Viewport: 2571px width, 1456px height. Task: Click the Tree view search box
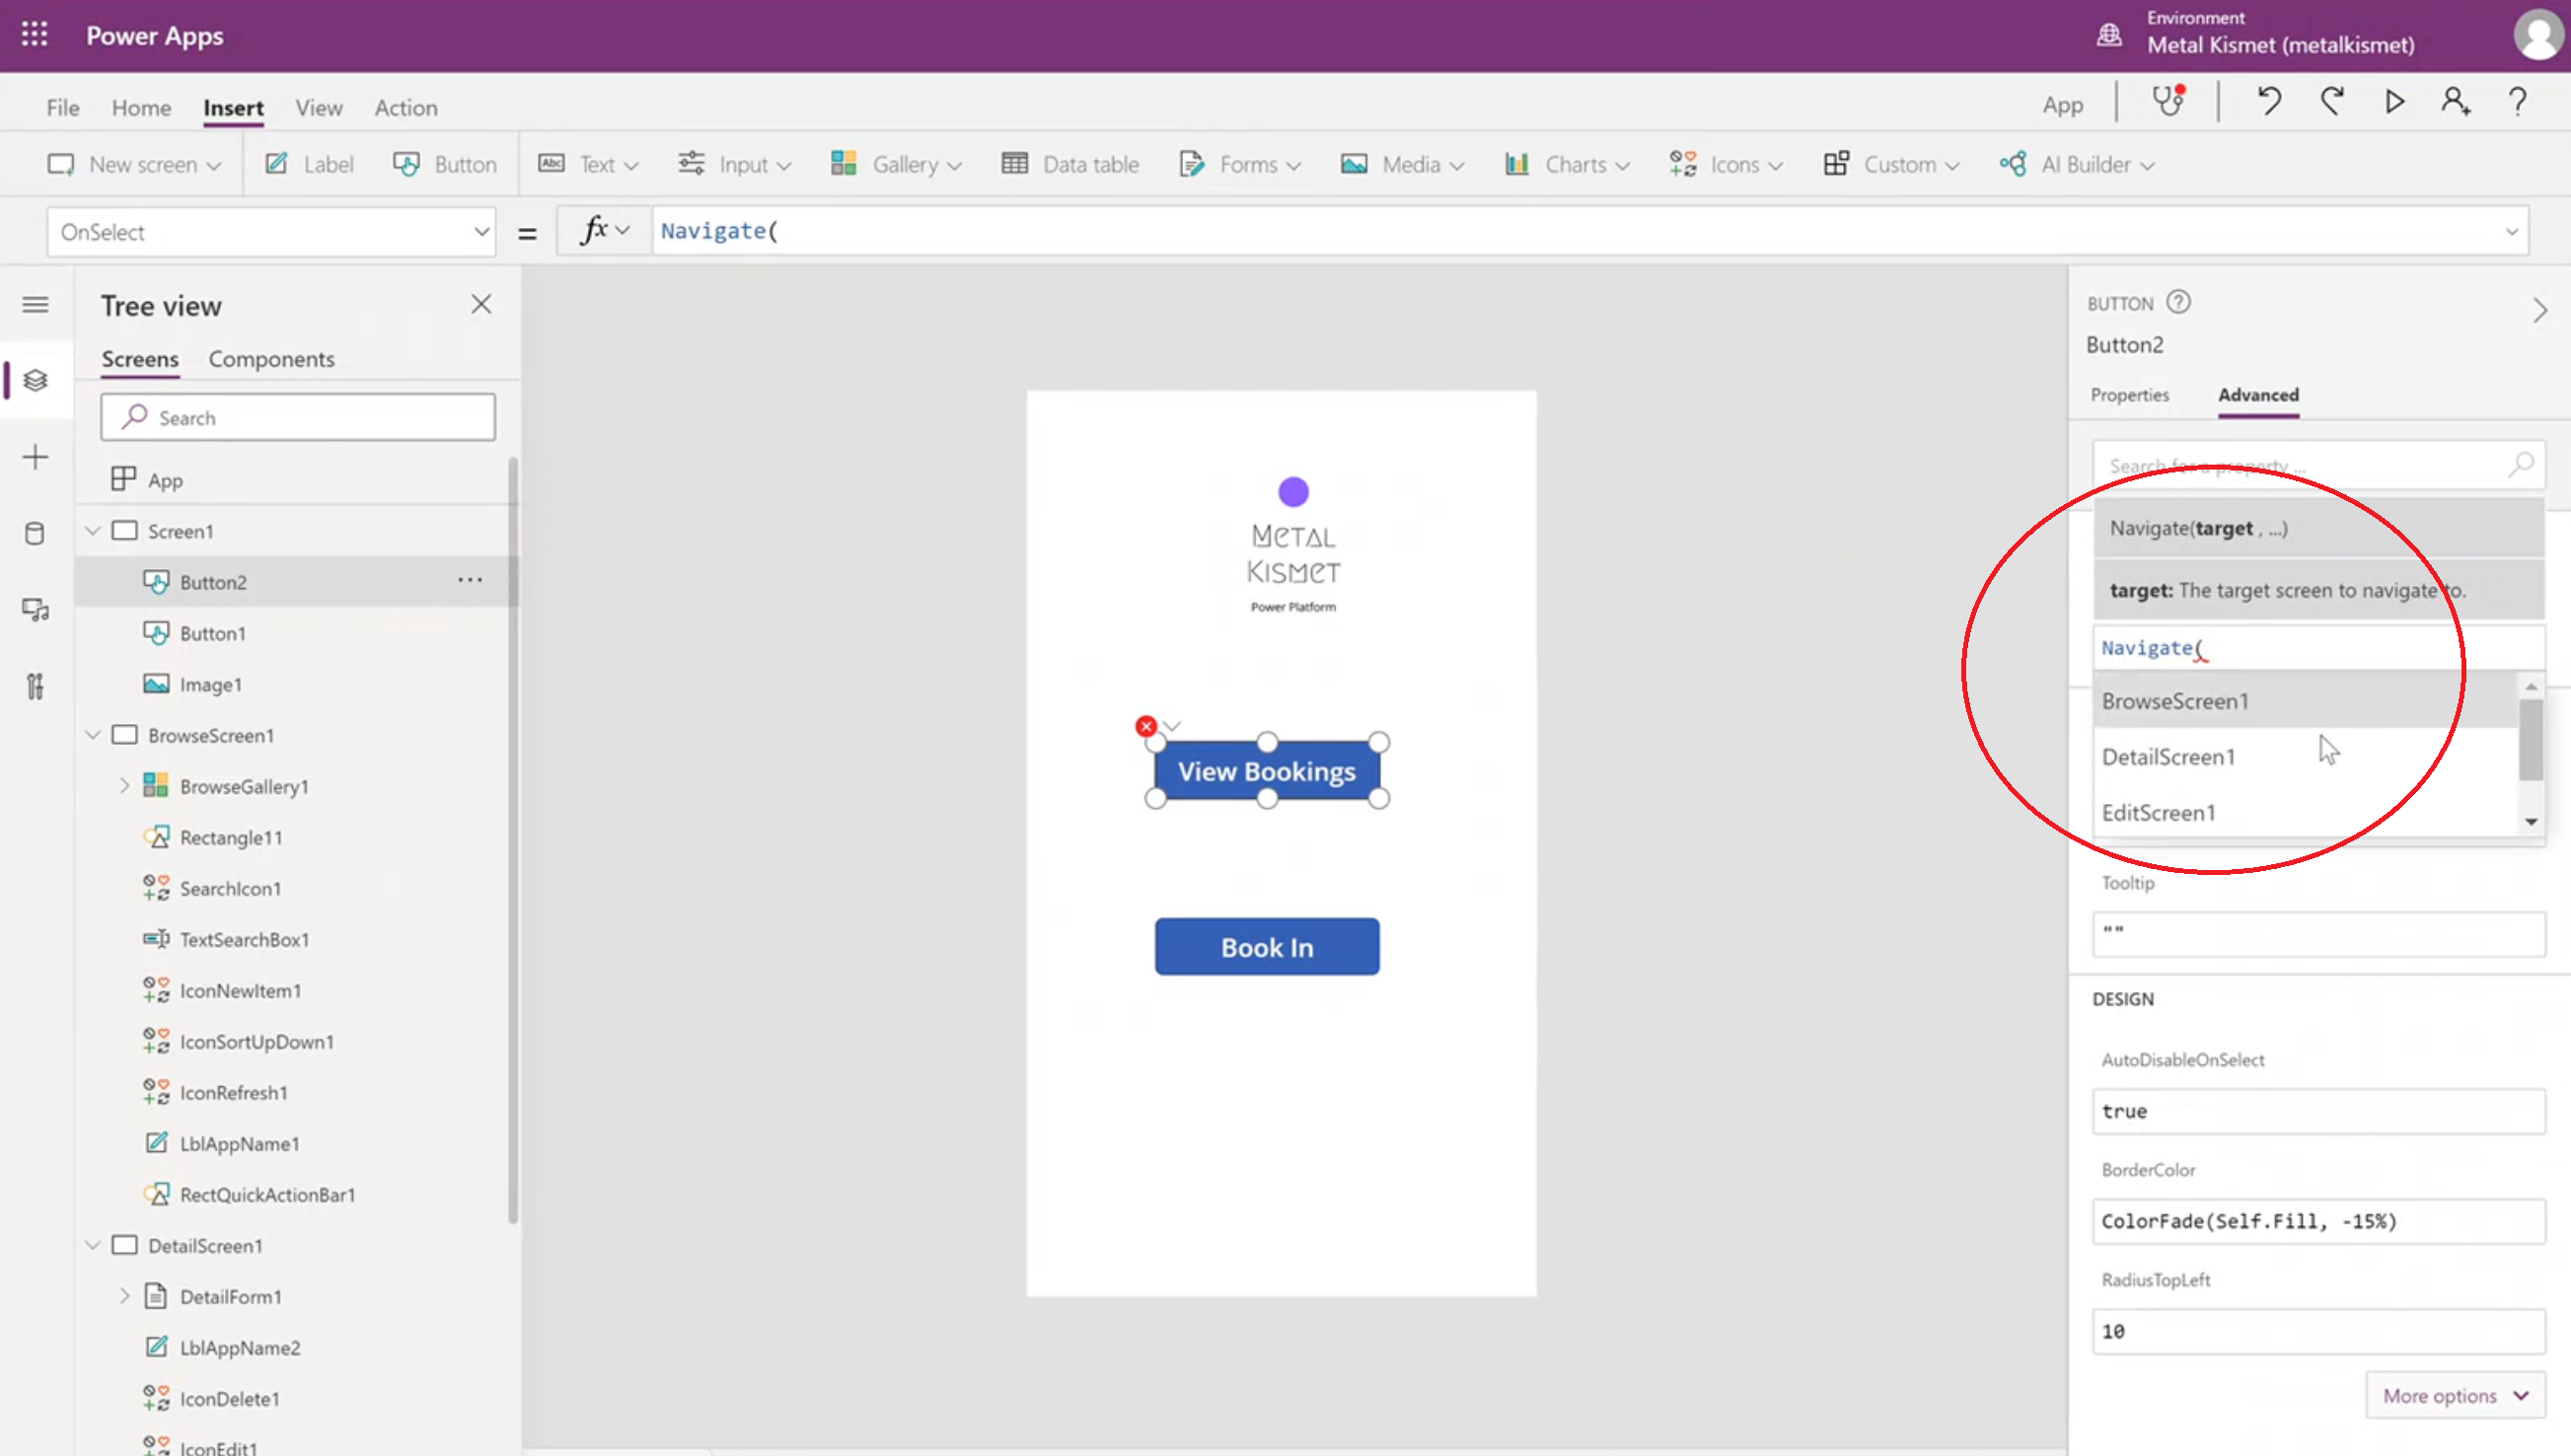tap(297, 417)
